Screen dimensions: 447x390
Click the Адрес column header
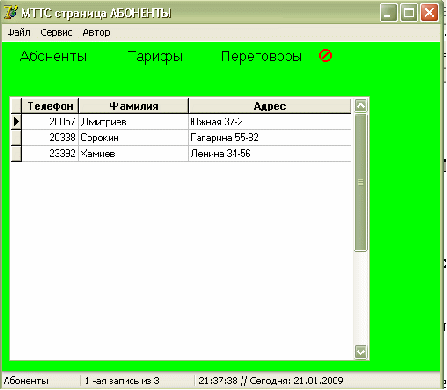[x=270, y=106]
